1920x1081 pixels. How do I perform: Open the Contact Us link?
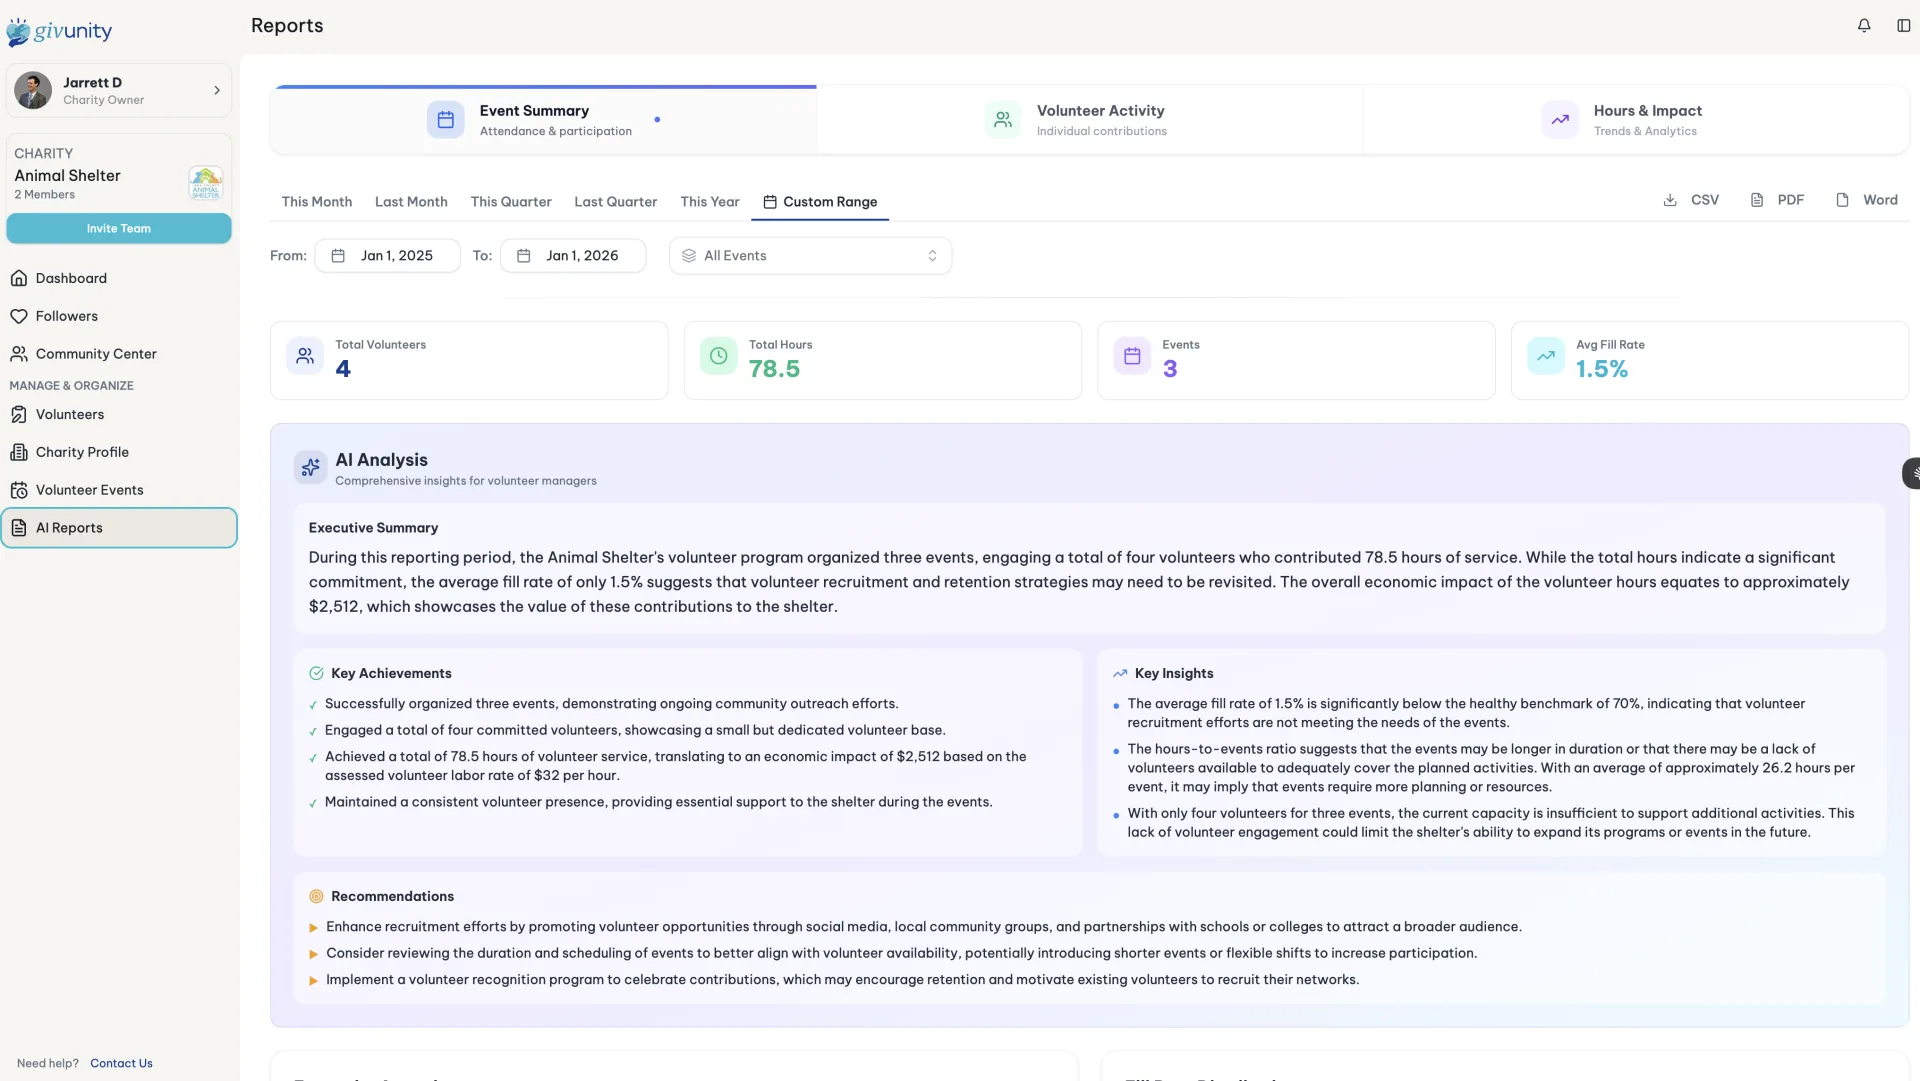121,1063
